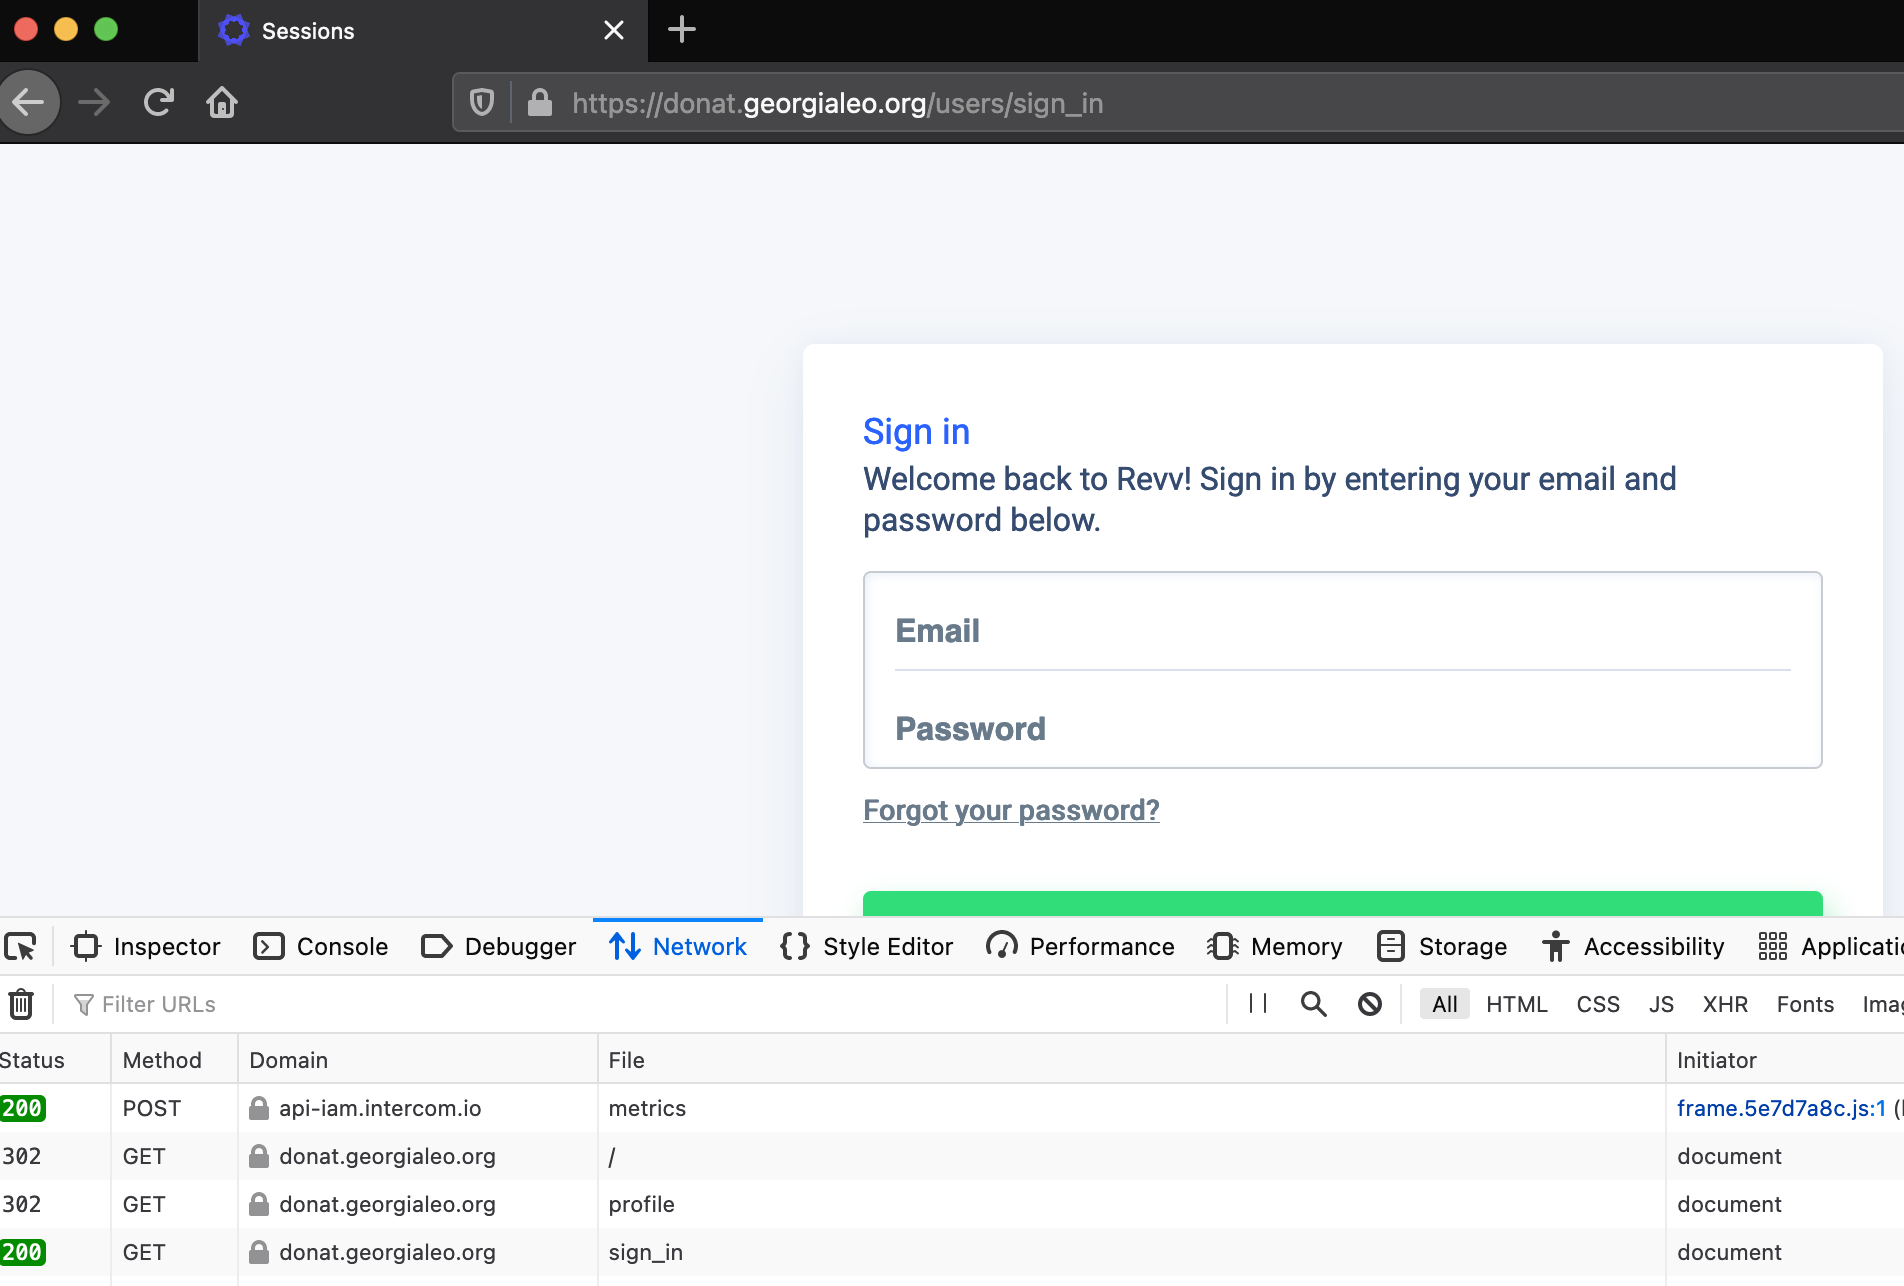Reload the current page
The image size is (1904, 1286).
[158, 102]
